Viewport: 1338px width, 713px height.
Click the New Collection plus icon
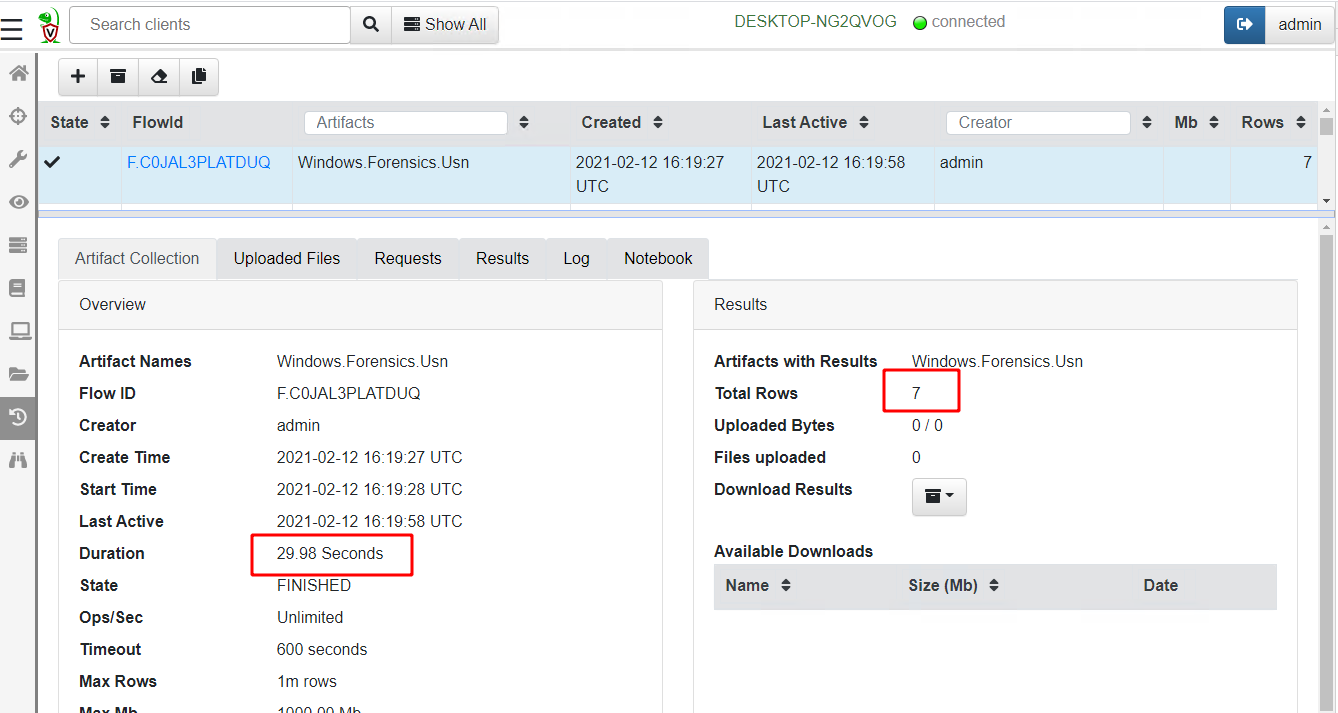coord(78,77)
